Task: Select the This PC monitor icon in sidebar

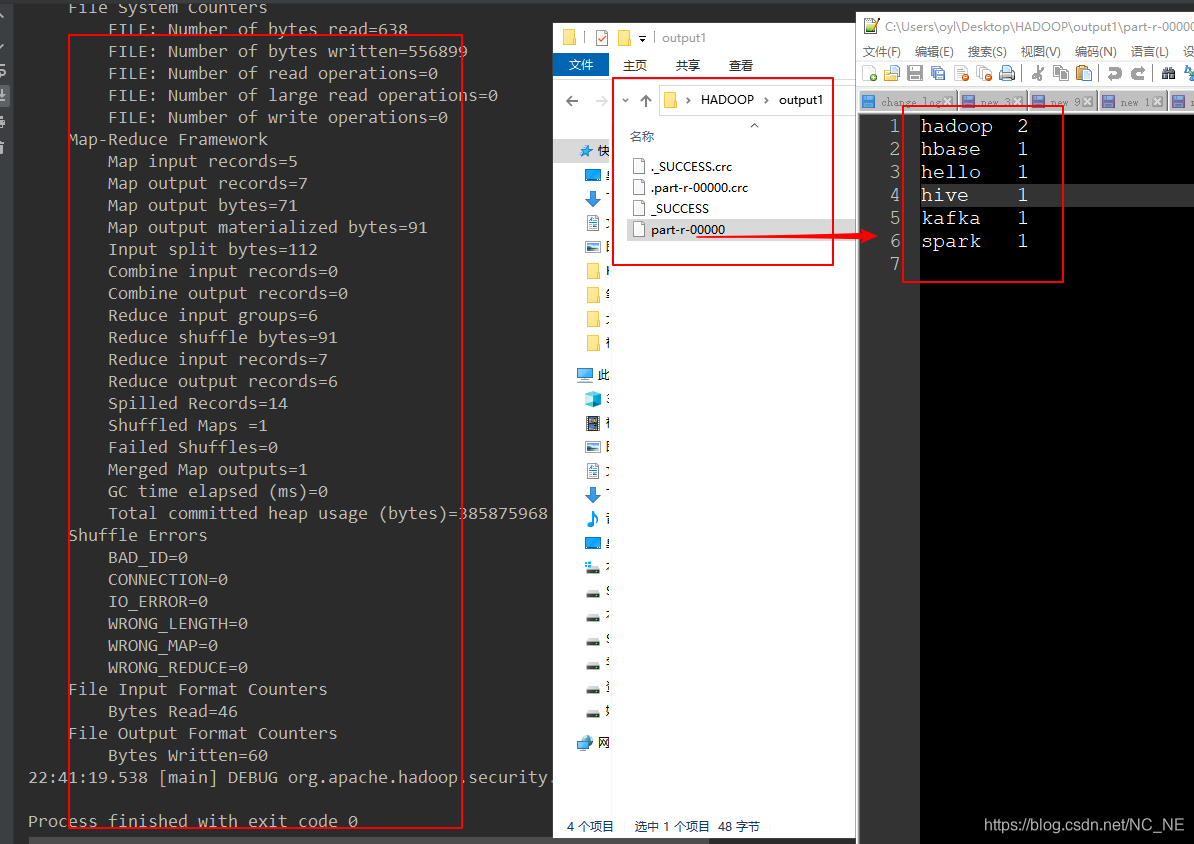Action: coord(585,374)
